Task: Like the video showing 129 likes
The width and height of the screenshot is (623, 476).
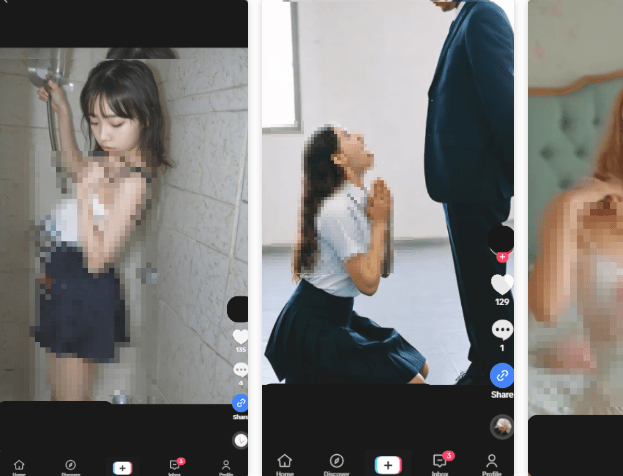Action: tap(502, 285)
